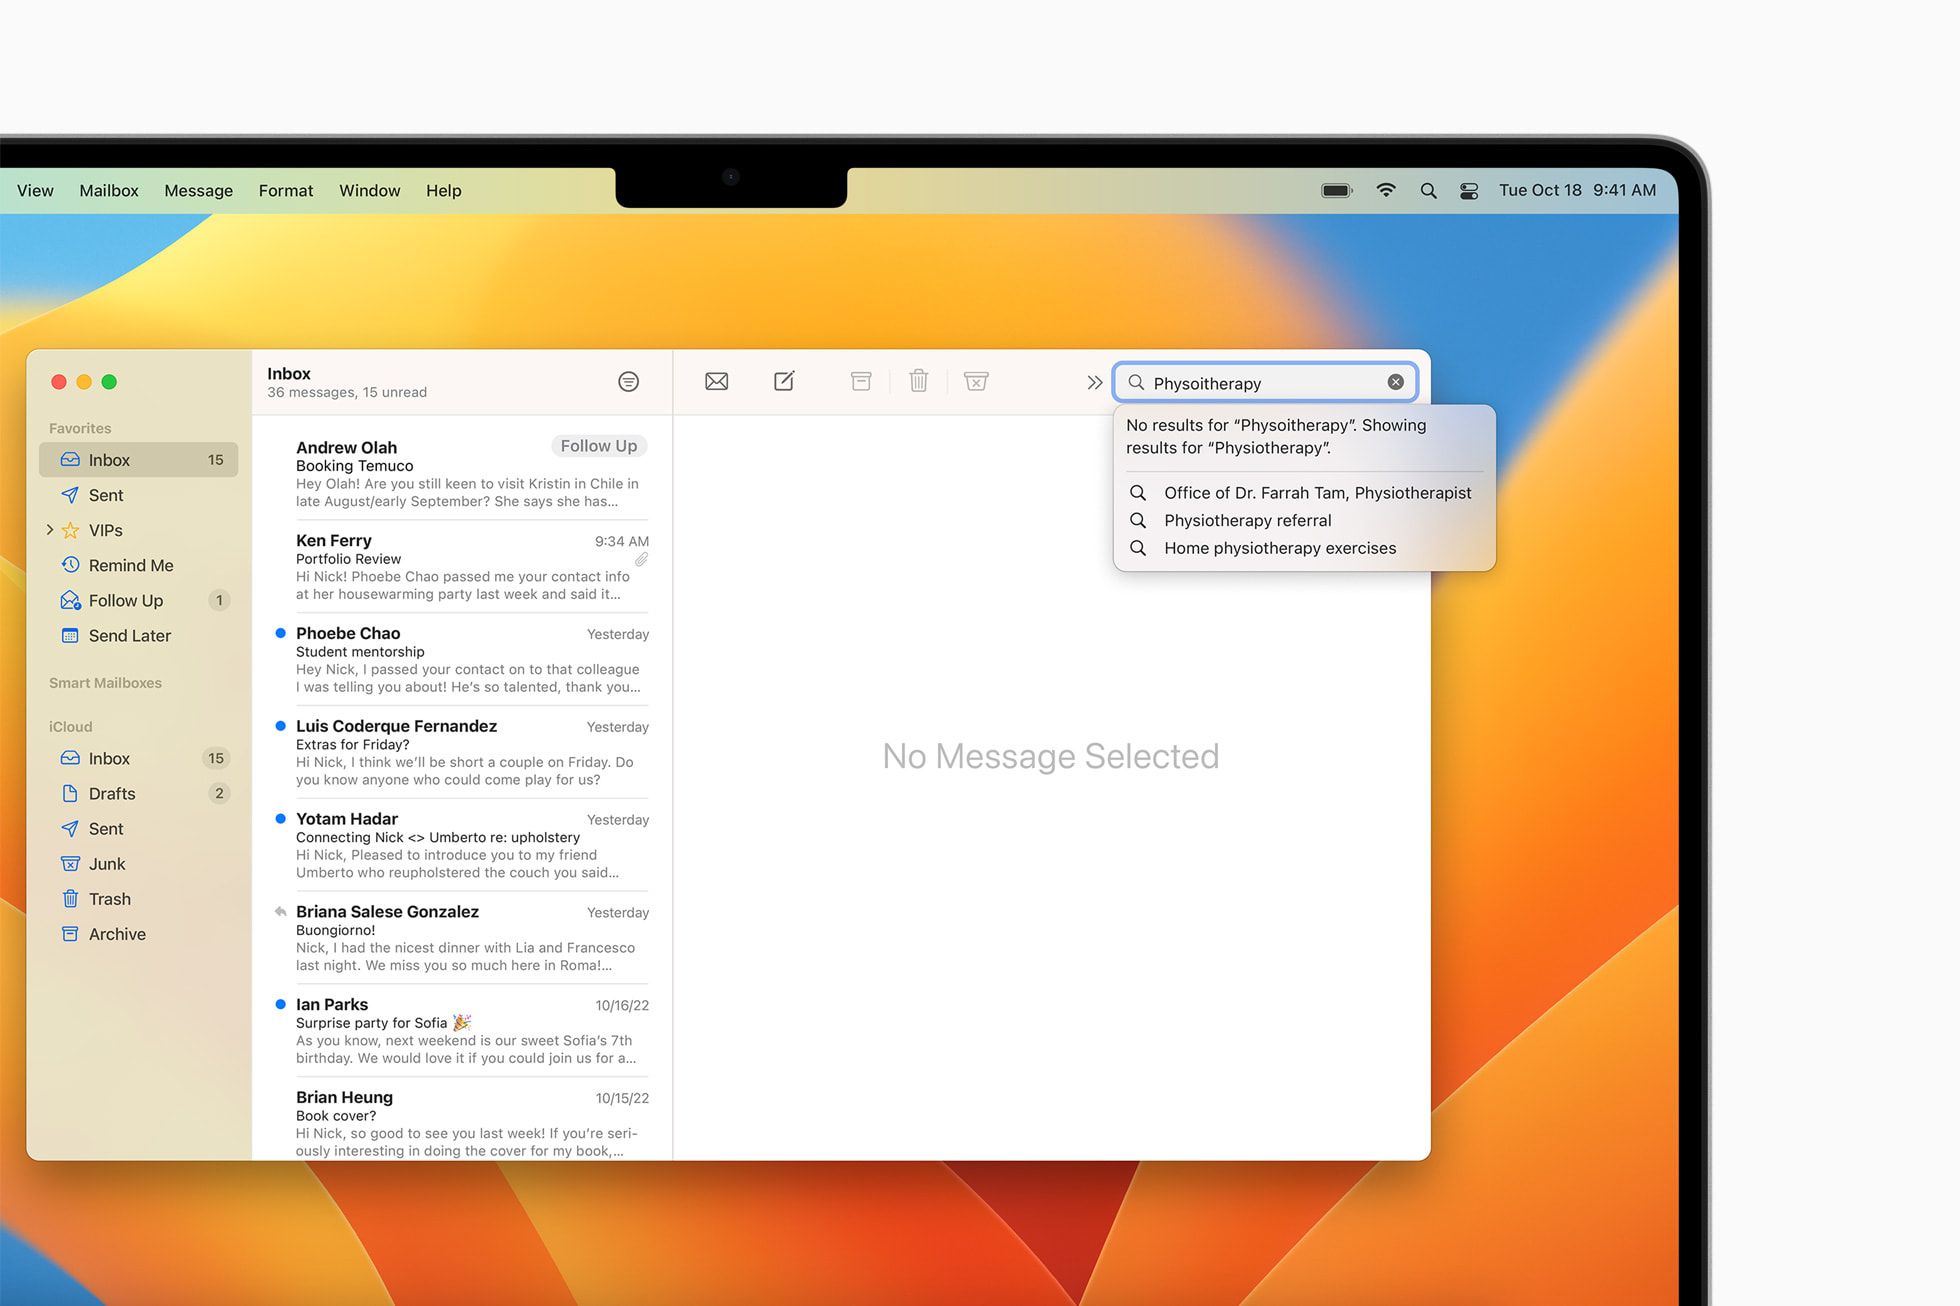Image resolution: width=1960 pixels, height=1306 pixels.
Task: Toggle the Follow Up flag on Andrew Olah's email
Action: tap(598, 446)
